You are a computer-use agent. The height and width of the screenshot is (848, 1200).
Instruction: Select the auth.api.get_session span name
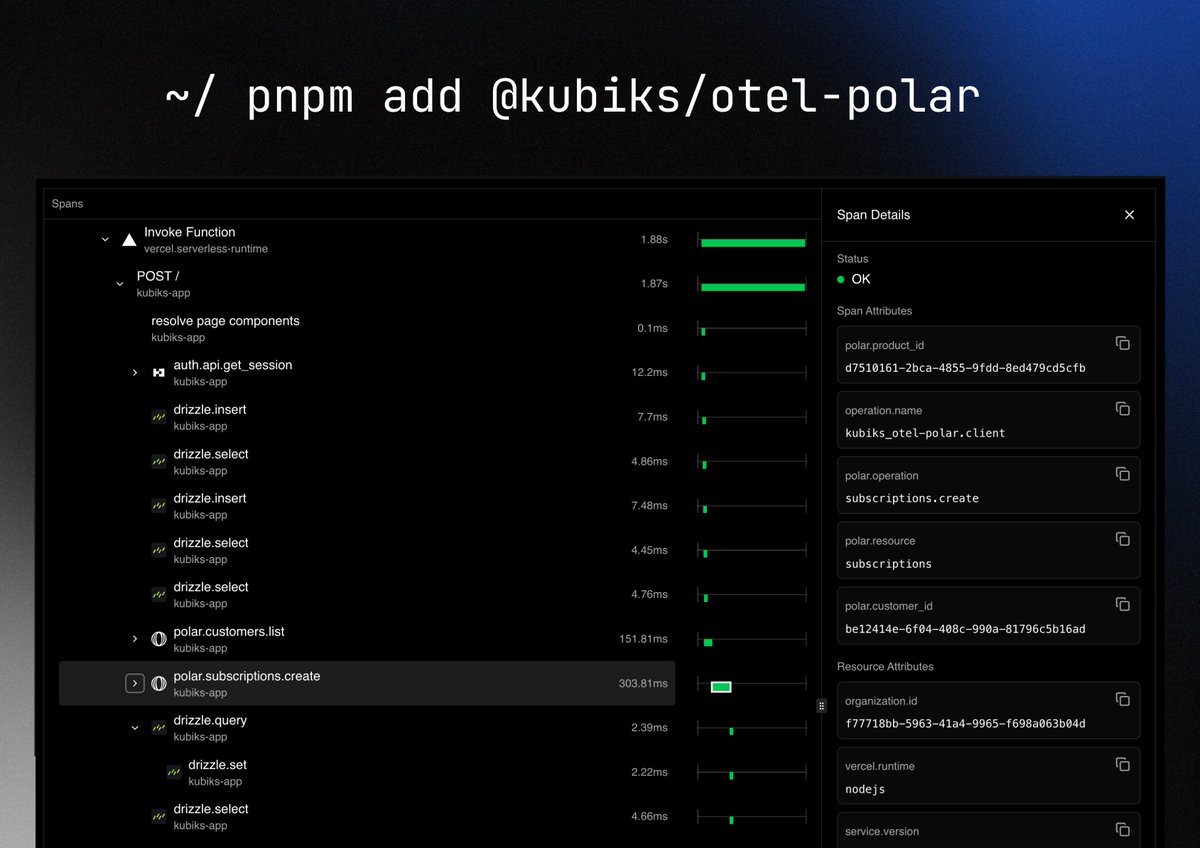point(233,365)
